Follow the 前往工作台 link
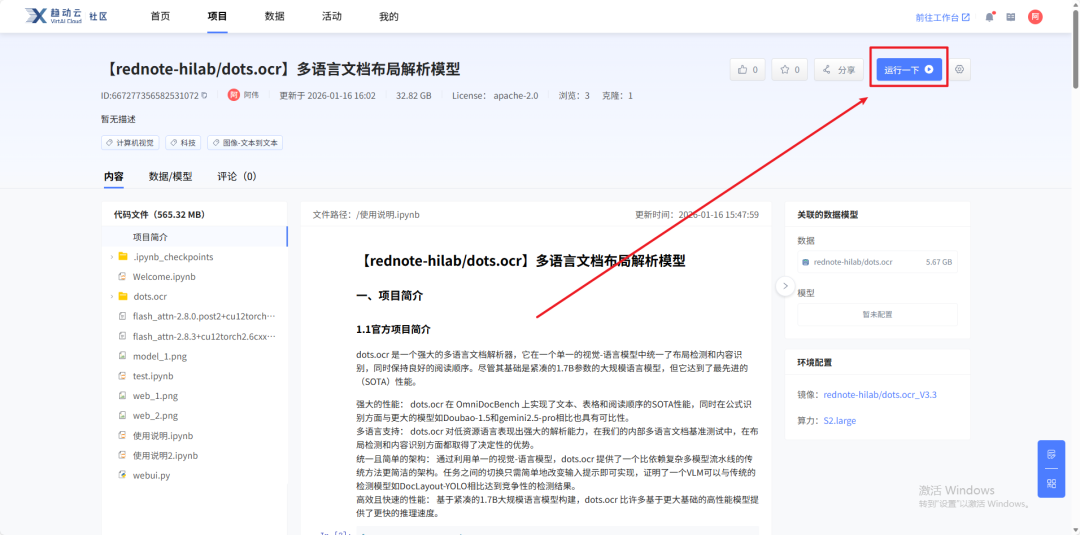1080x535 pixels. (x=942, y=17)
